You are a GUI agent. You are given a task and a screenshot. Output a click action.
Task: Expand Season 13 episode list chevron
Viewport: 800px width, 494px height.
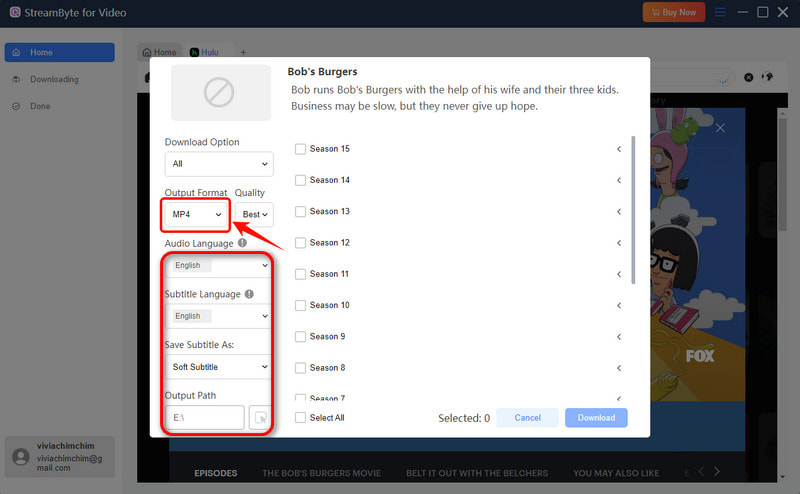point(619,211)
